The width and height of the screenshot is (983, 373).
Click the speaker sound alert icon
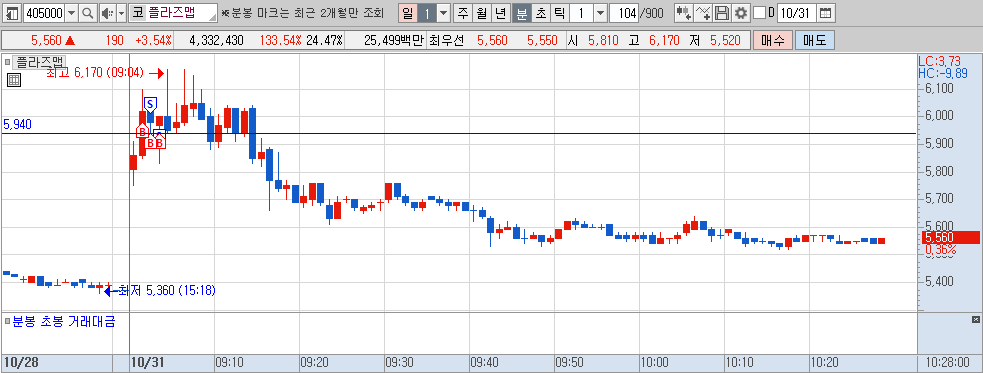pyautogui.click(x=106, y=13)
